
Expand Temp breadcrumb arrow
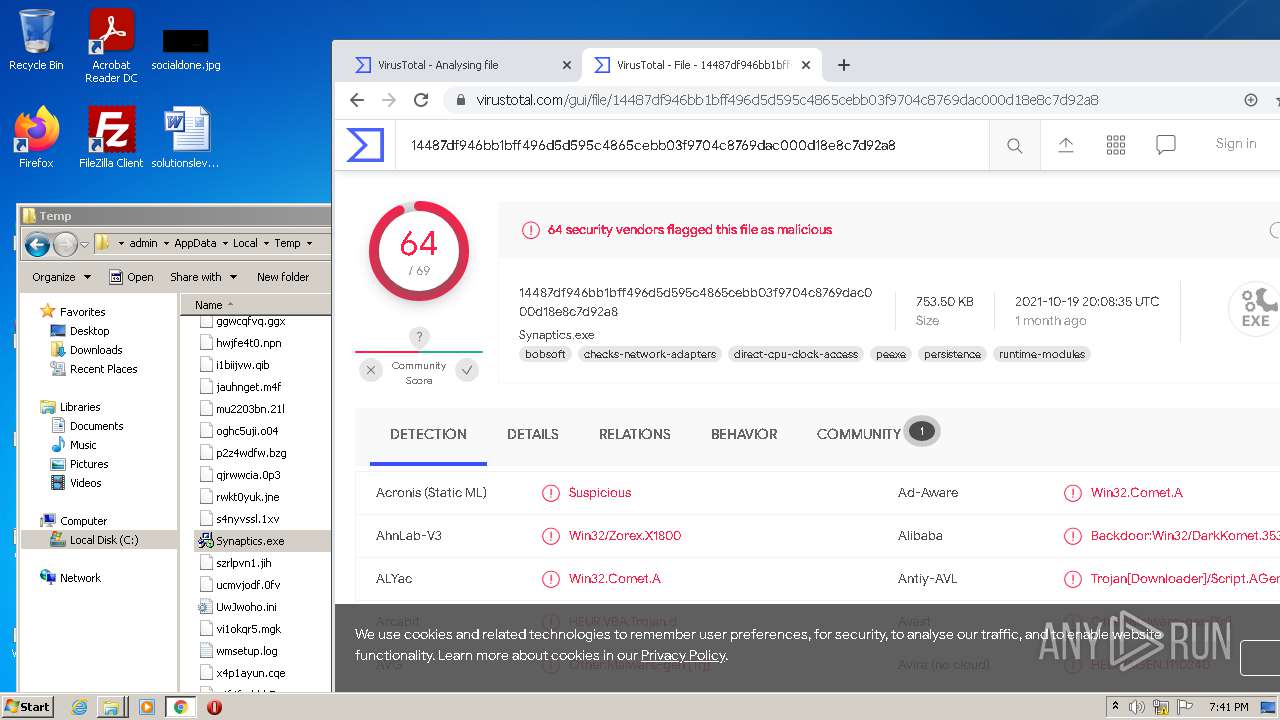click(309, 243)
